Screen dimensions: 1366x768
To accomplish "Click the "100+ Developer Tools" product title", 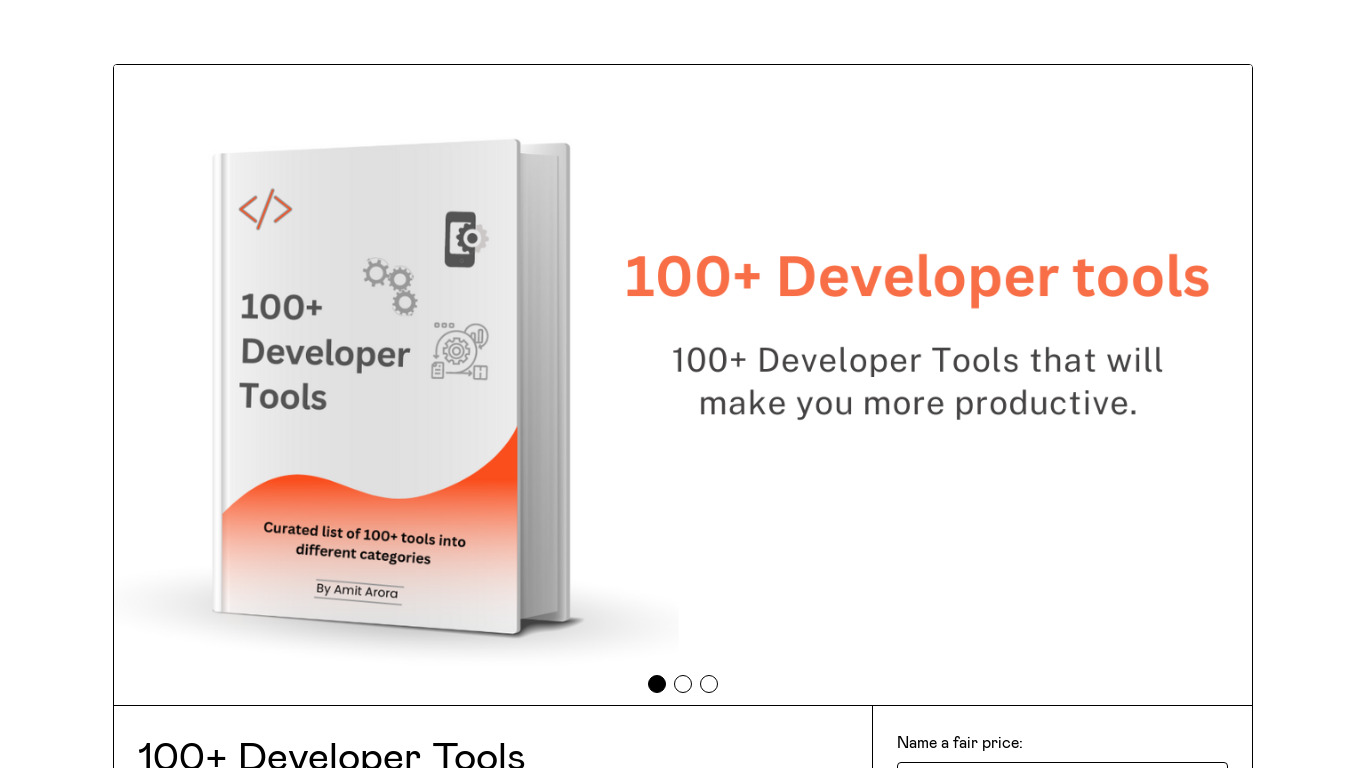I will pos(331,754).
